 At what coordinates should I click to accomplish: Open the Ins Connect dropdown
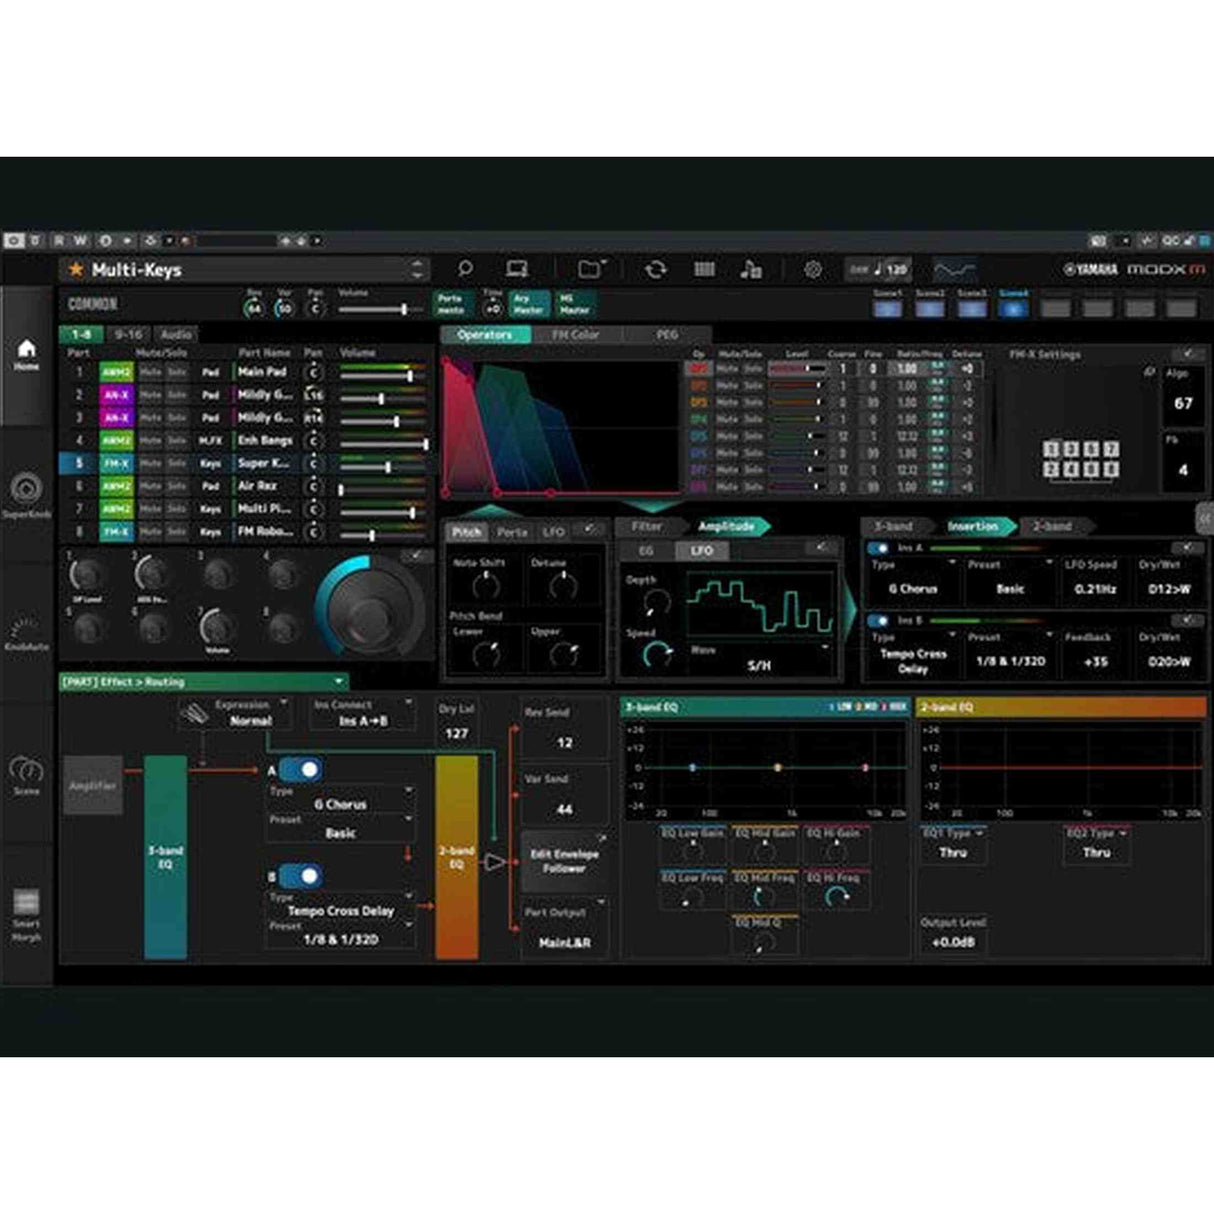pos(363,714)
